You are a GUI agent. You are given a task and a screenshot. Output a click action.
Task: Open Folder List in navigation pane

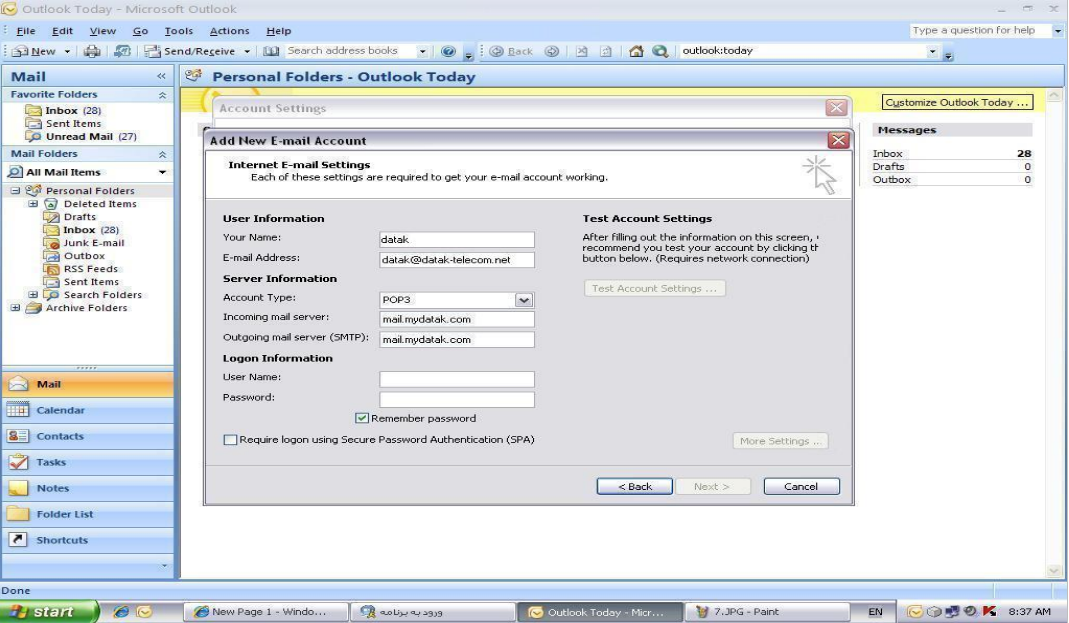88,514
